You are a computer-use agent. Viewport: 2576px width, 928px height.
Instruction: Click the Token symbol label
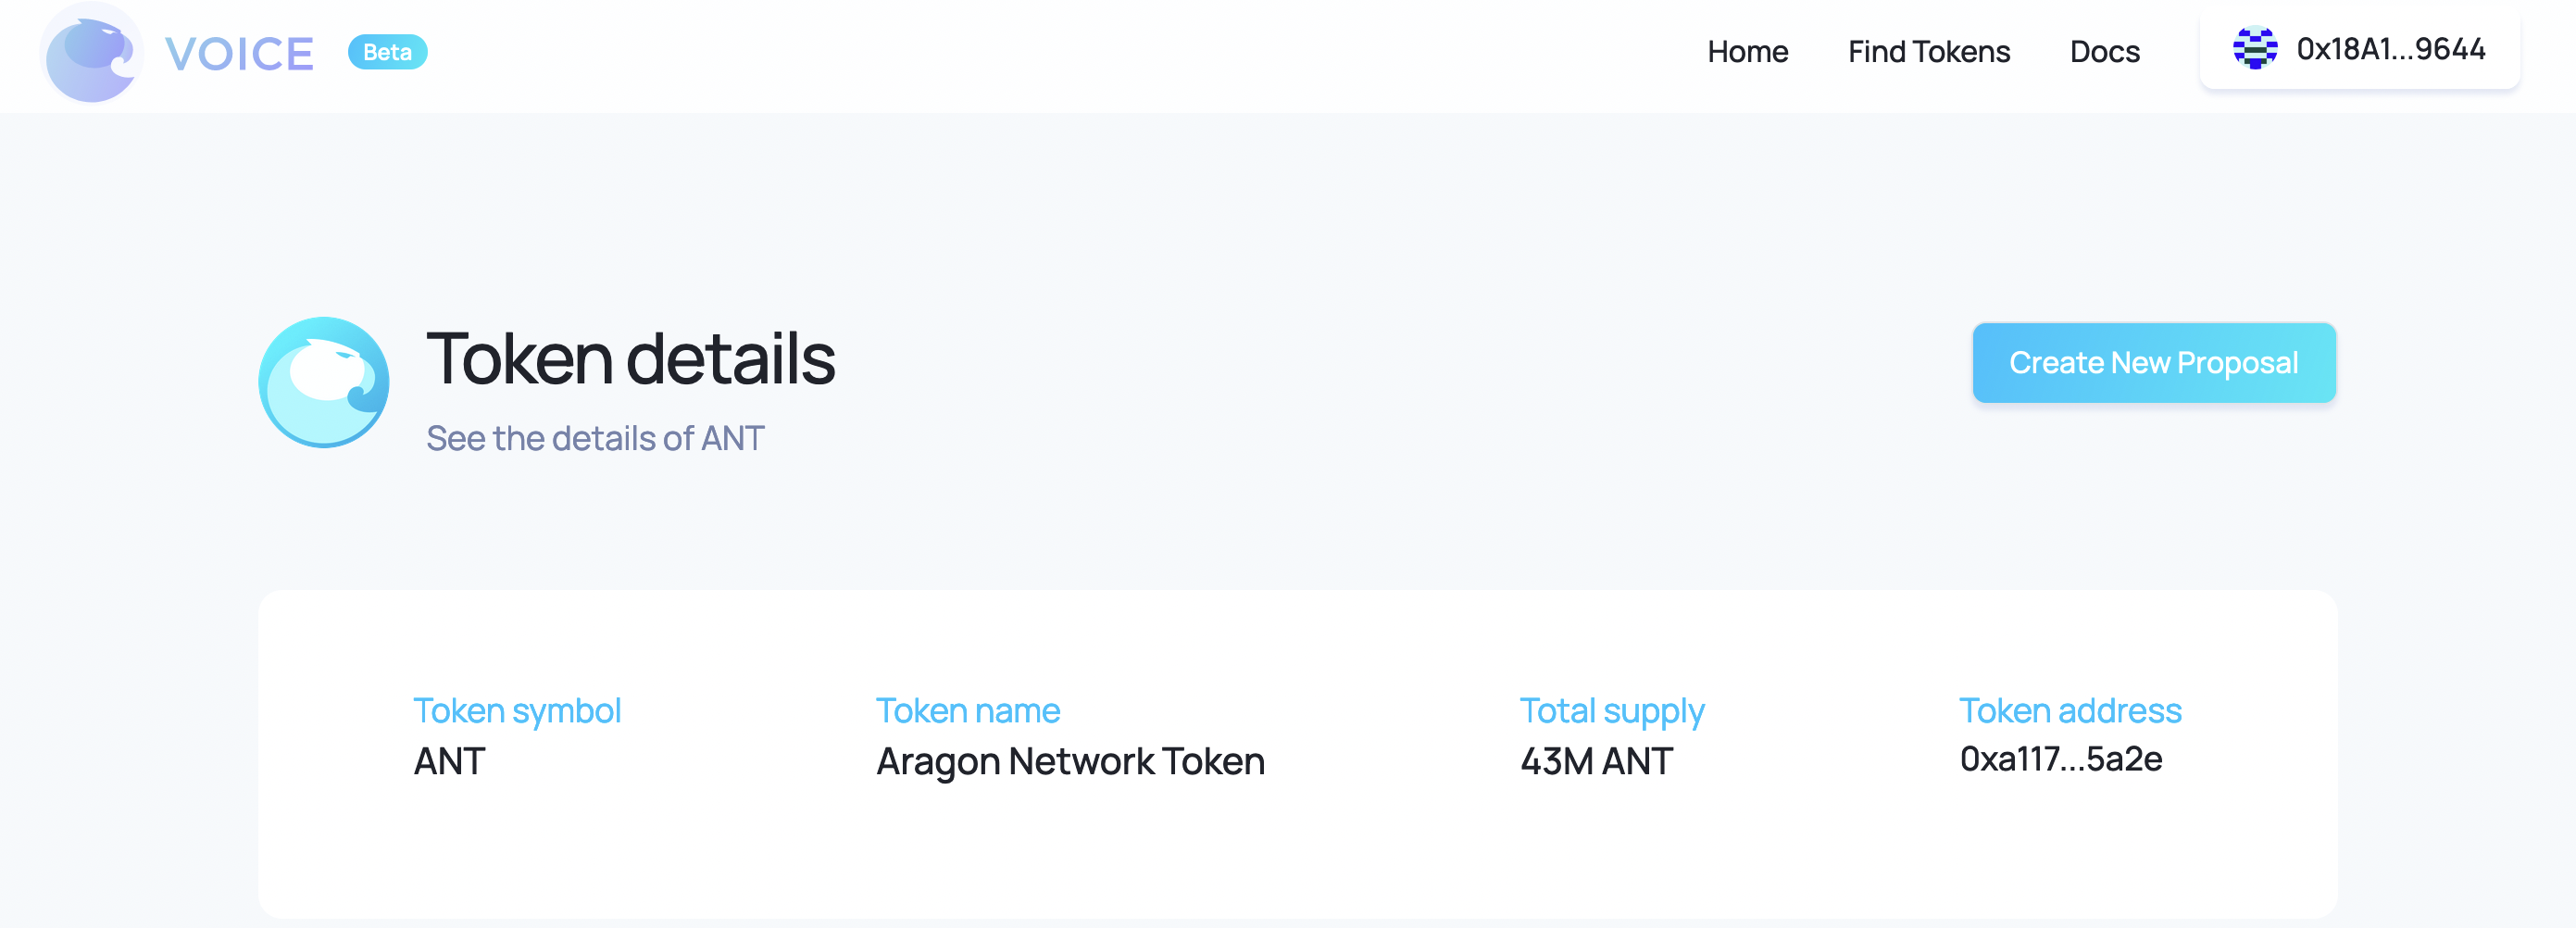(517, 710)
